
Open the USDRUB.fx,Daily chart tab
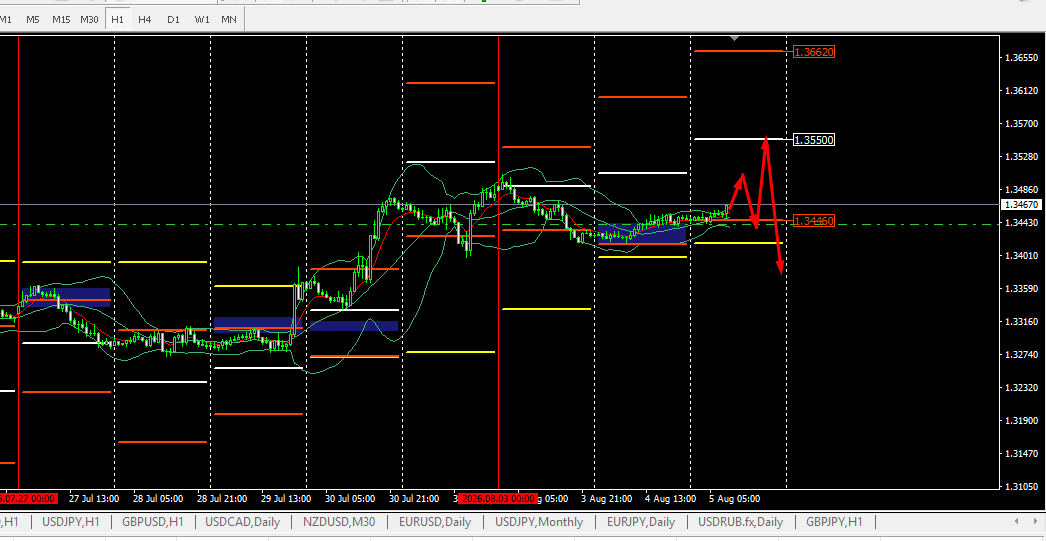point(740,522)
